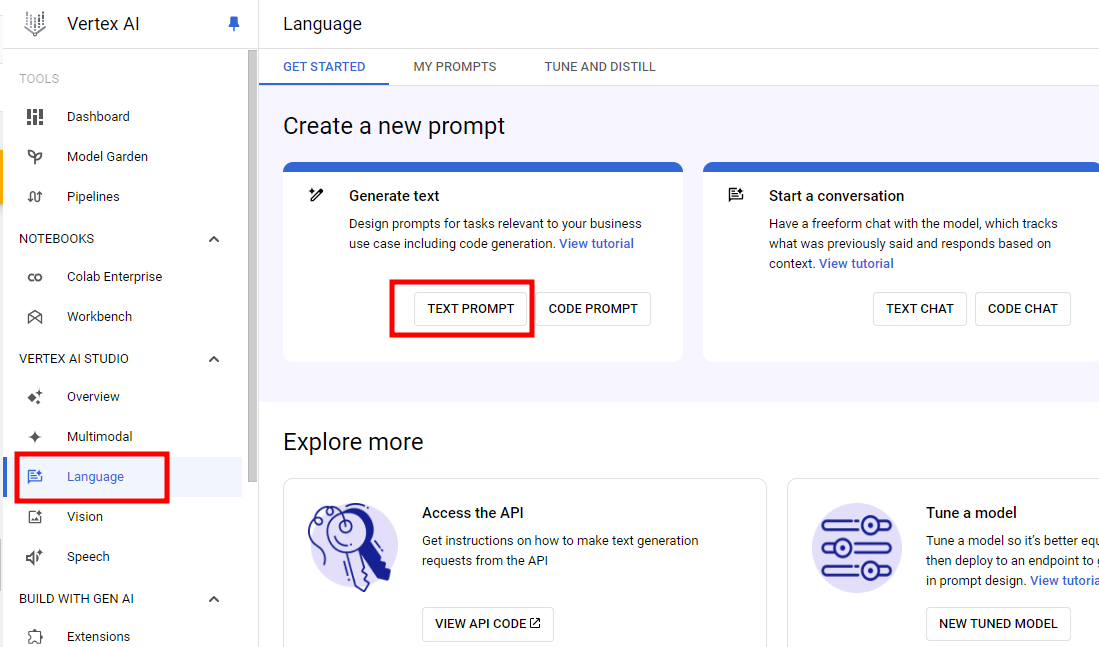
Task: Click the Overview sparkle icon
Action: tap(35, 397)
